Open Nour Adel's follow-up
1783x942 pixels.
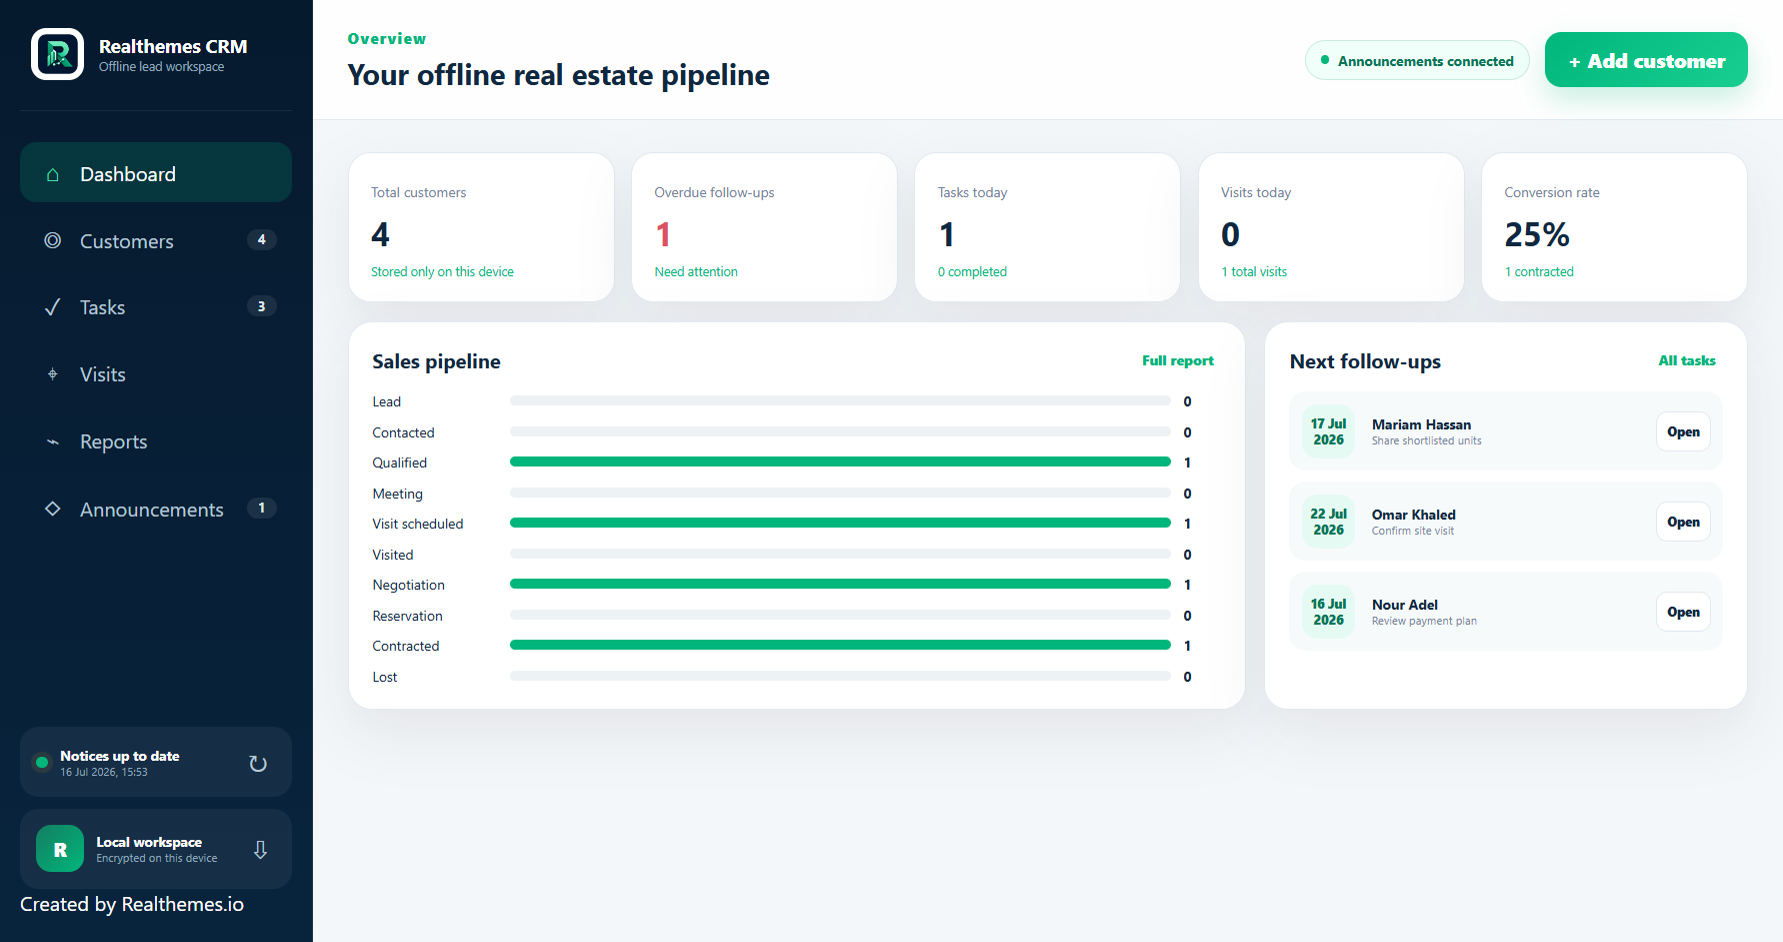(x=1683, y=612)
